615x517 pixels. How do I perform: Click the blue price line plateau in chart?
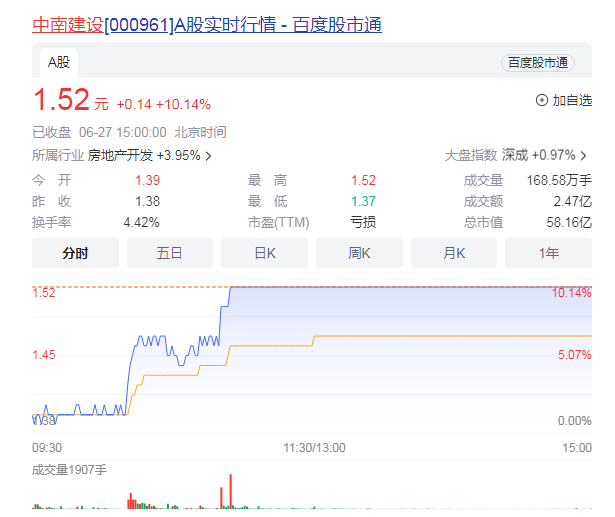(x=400, y=287)
